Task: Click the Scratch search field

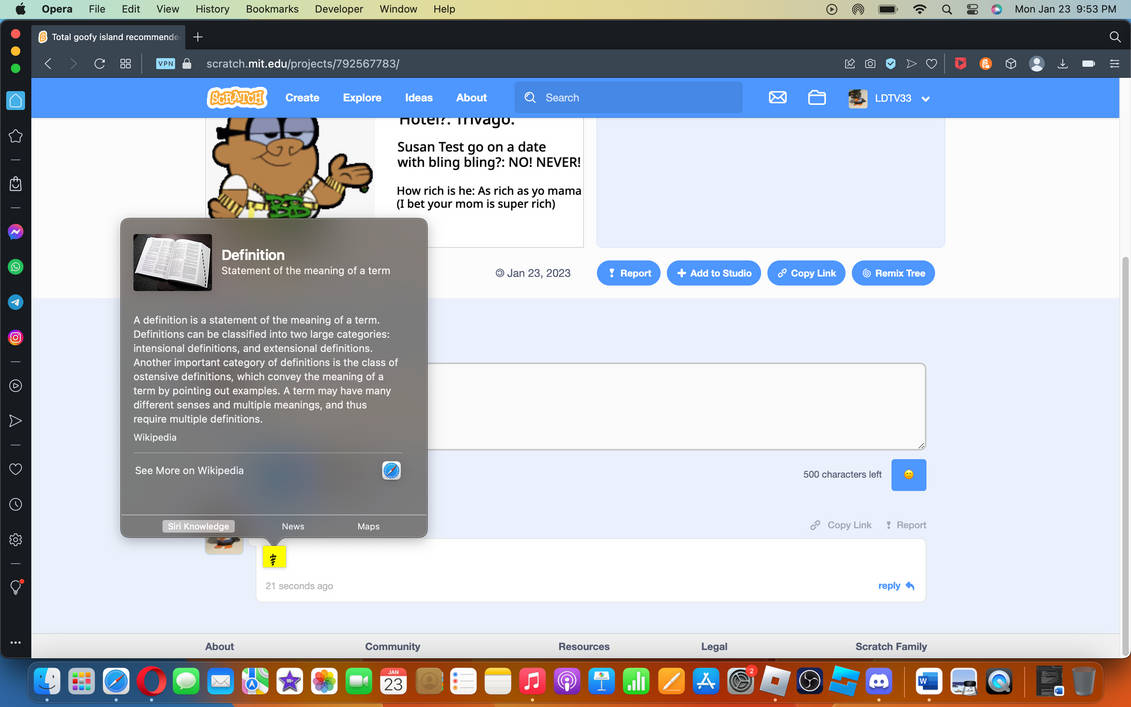Action: click(x=628, y=97)
